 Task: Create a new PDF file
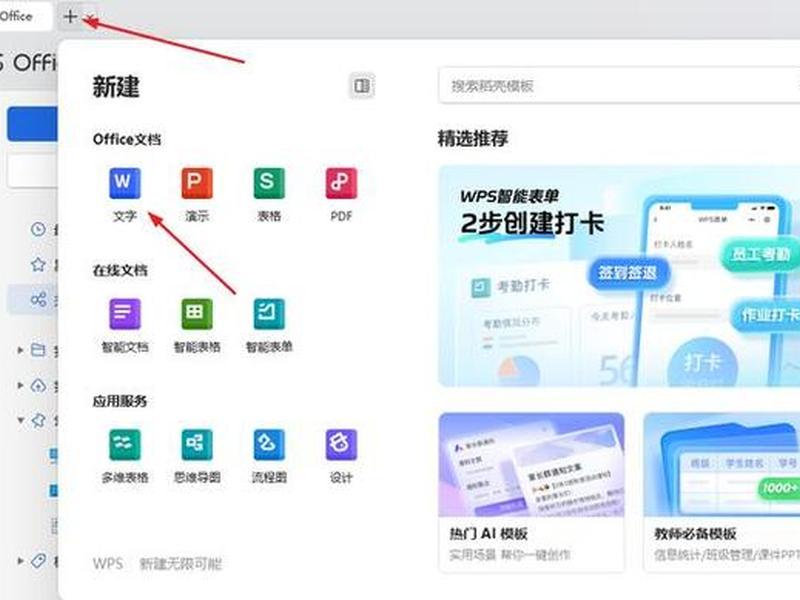click(341, 194)
